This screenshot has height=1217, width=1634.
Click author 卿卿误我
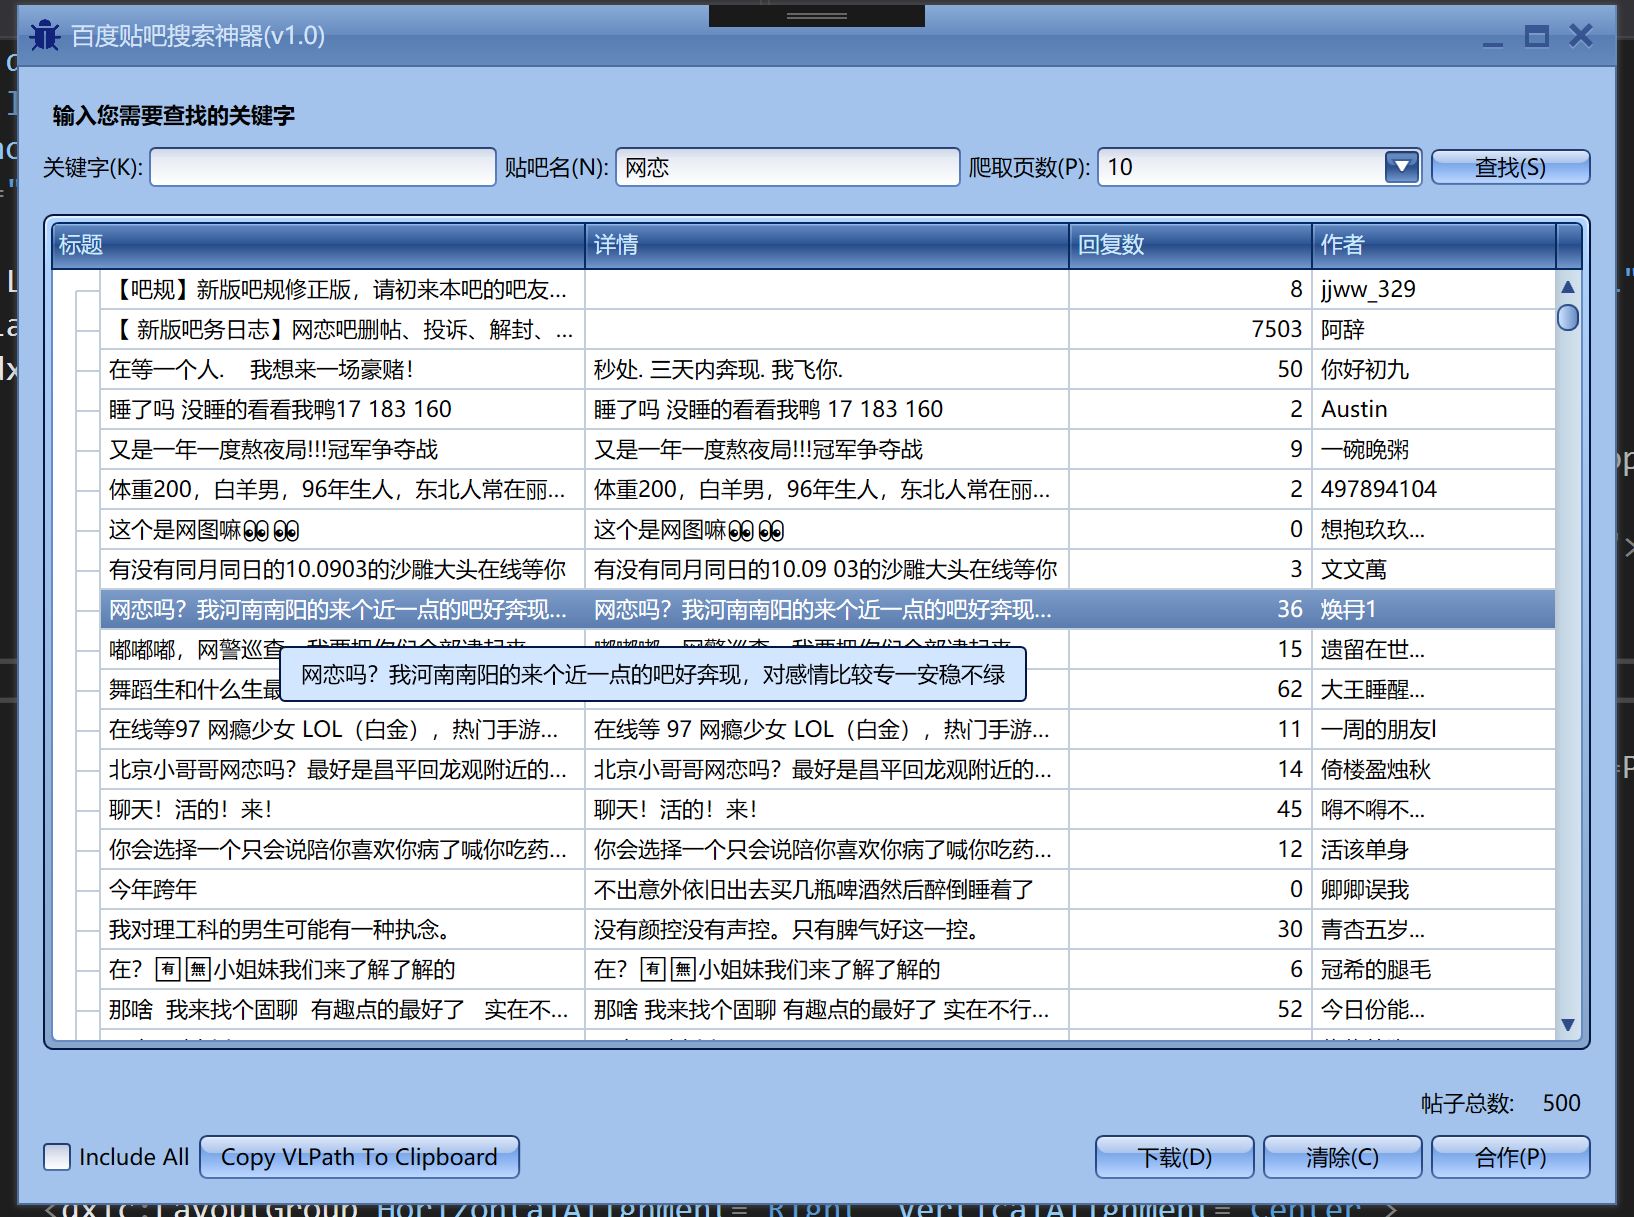(1365, 890)
